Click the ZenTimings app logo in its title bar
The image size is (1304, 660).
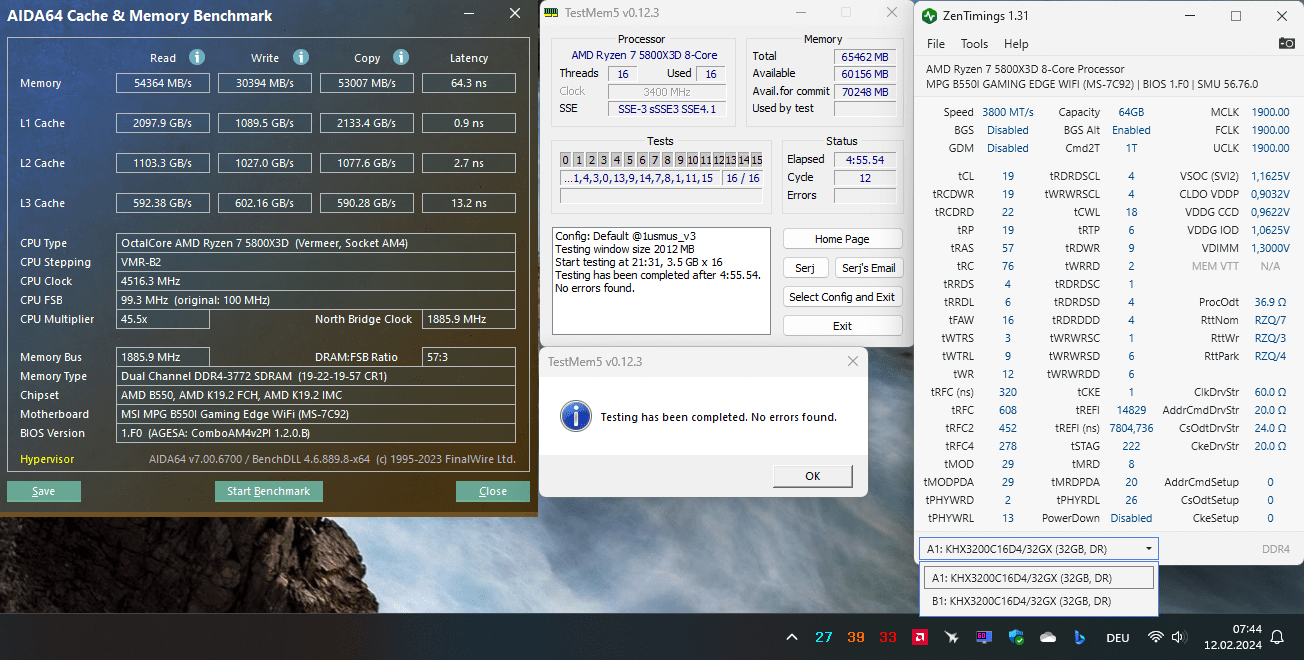930,16
